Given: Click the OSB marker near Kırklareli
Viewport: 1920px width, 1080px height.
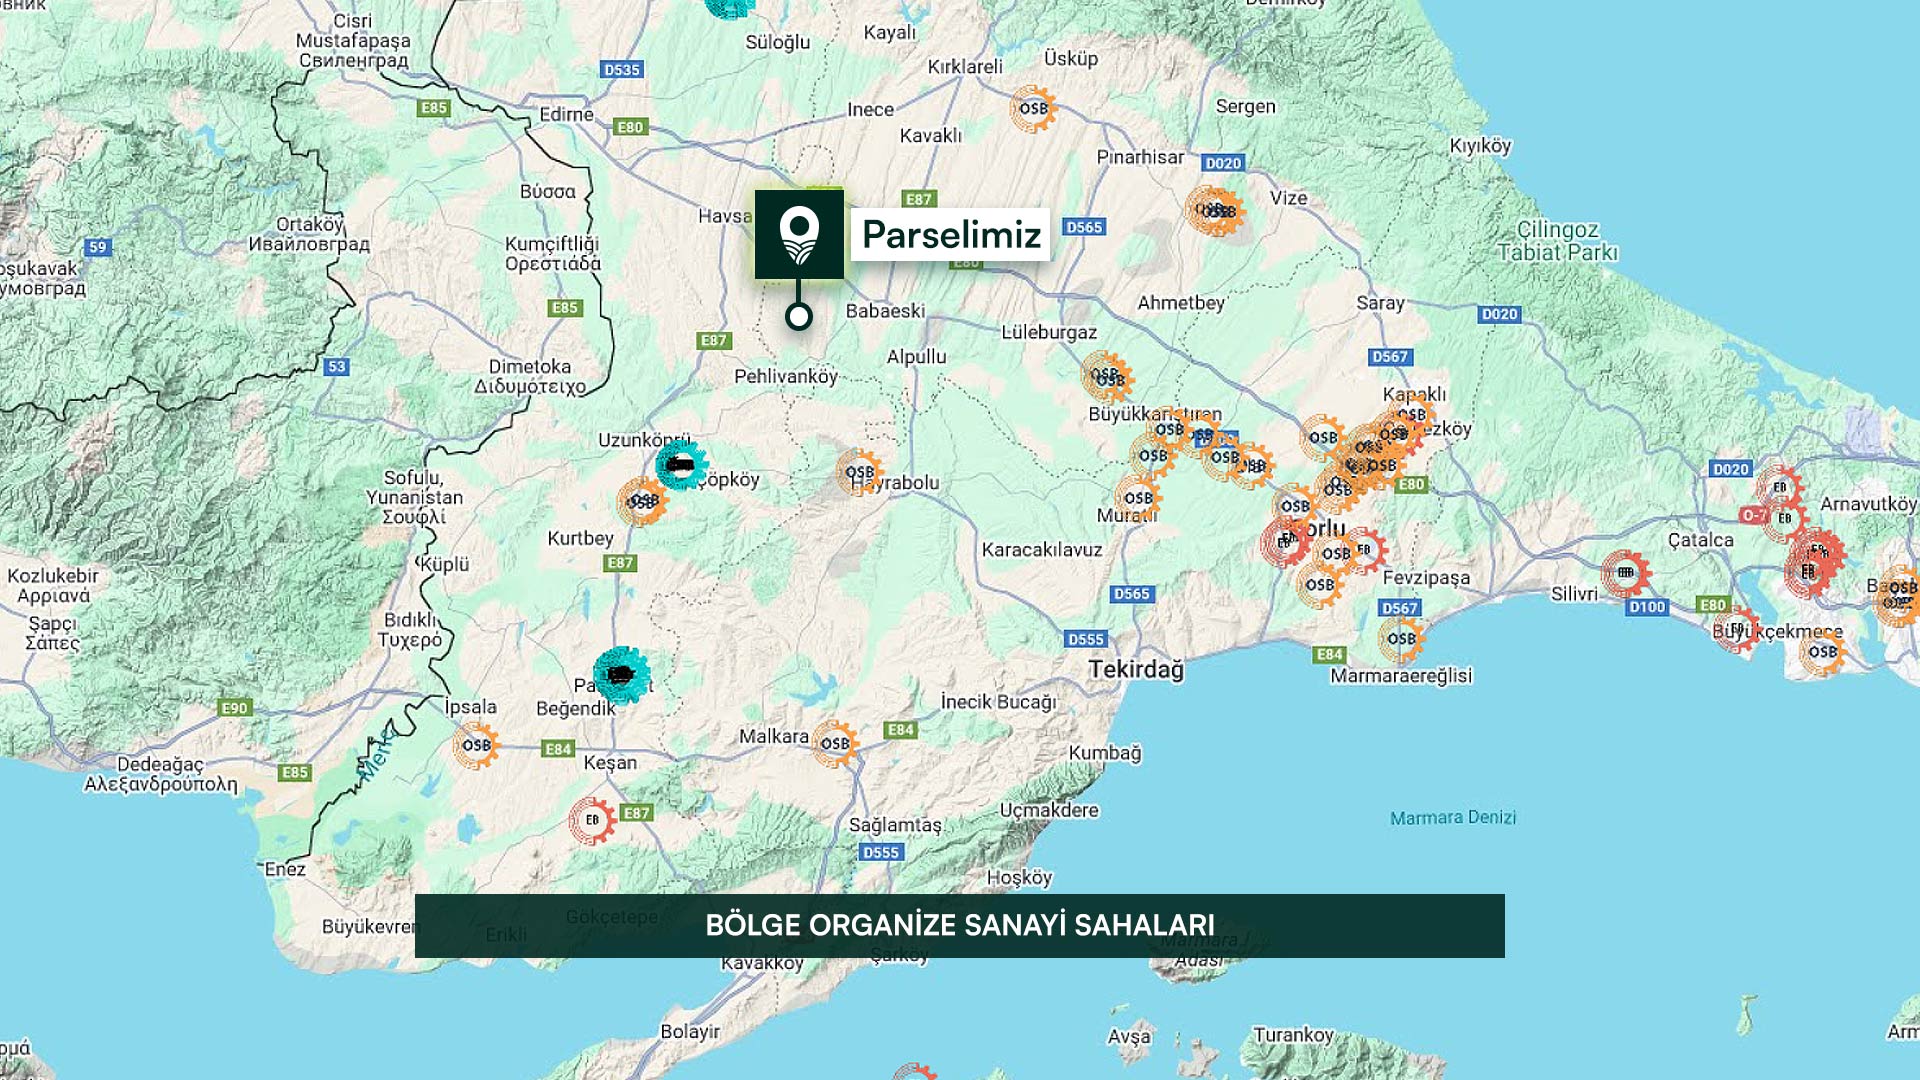Looking at the screenshot, I should (x=1033, y=109).
